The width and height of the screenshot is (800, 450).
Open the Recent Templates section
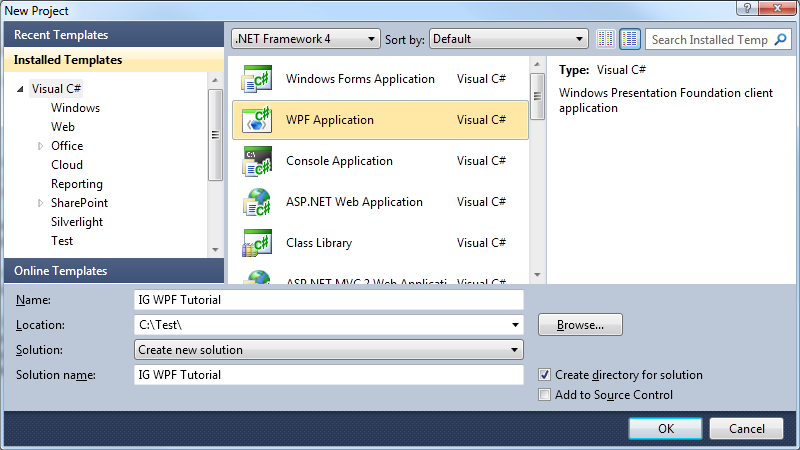tap(114, 35)
